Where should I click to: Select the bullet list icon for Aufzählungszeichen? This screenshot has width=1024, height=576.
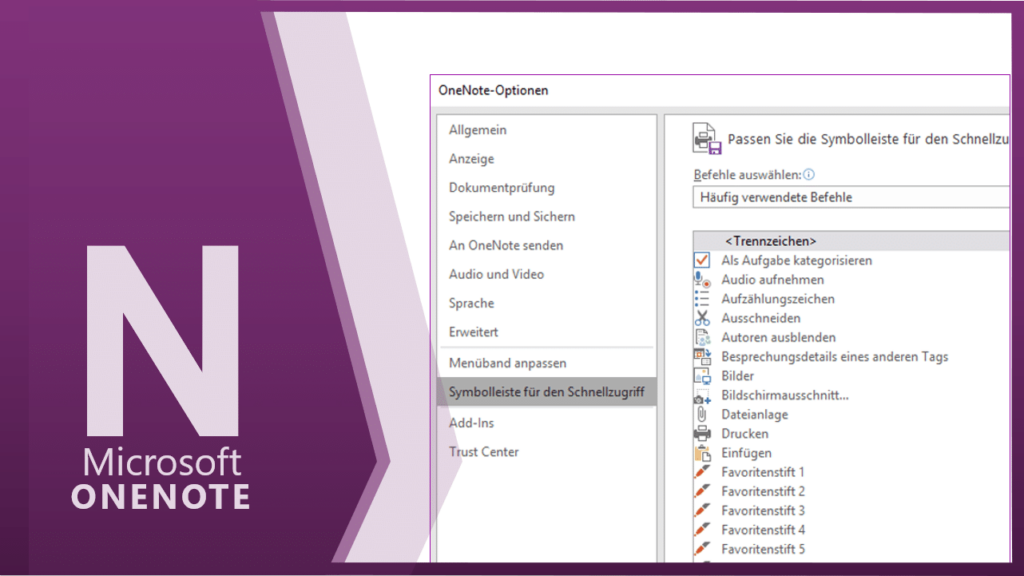[702, 298]
